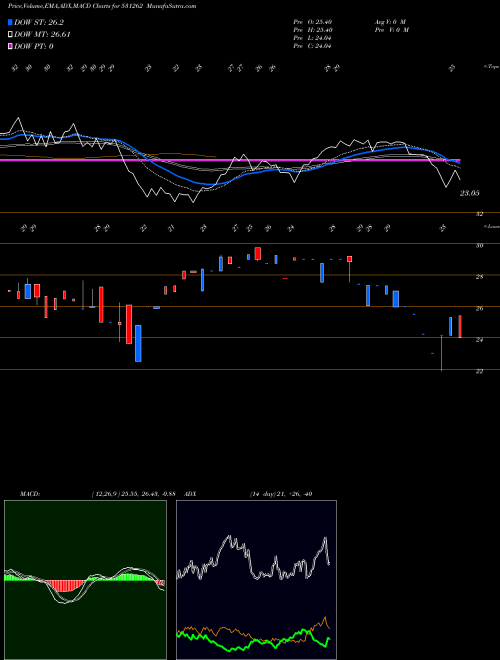The image size is (500, 660).
Task: Select the 'DOW PT: 0' legend label
Action: coord(34,46)
